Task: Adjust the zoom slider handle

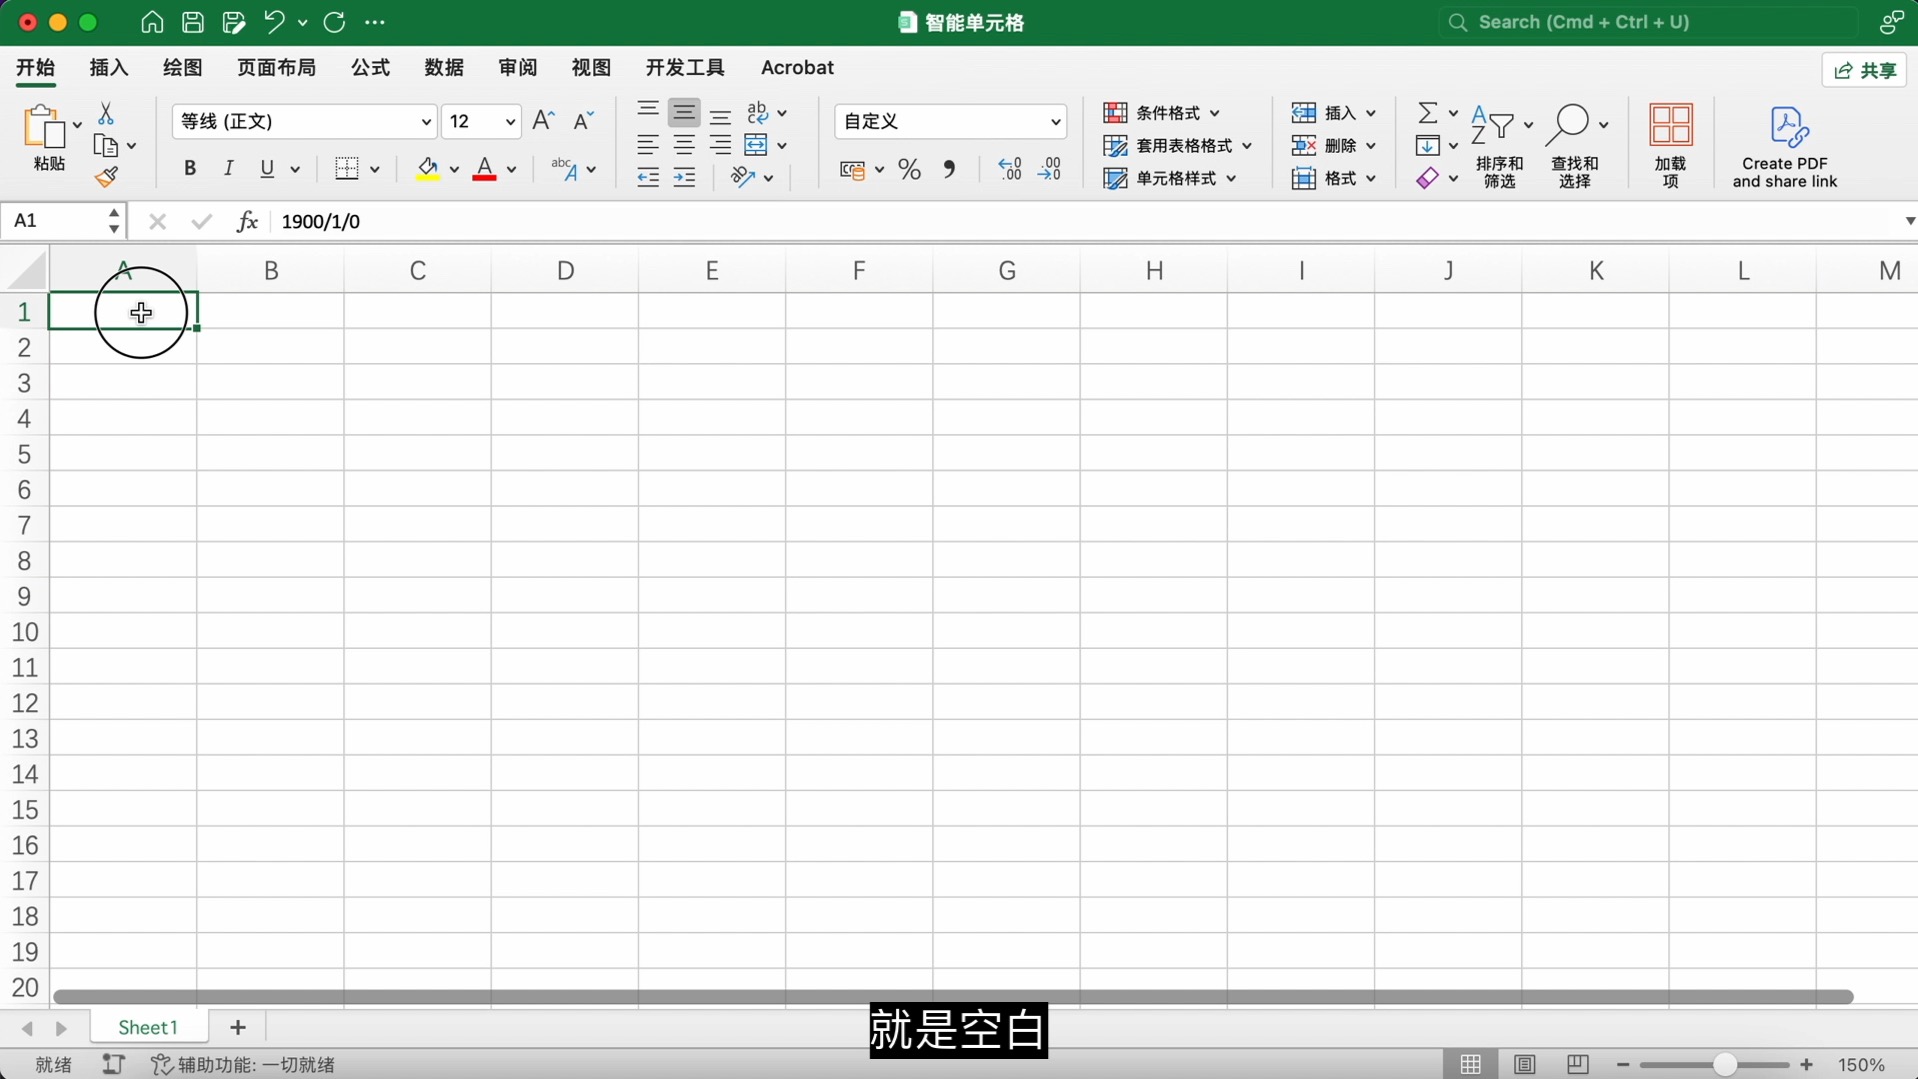Action: pyautogui.click(x=1724, y=1065)
